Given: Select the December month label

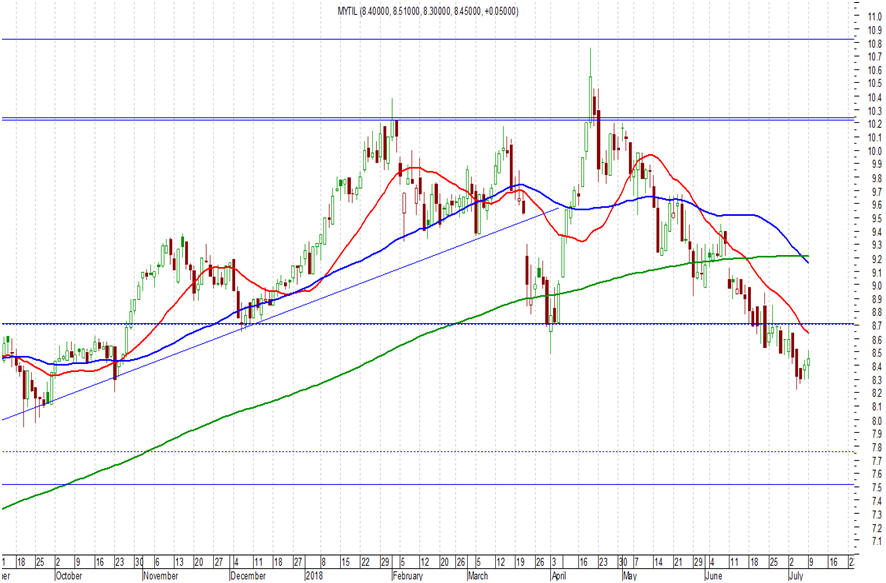Looking at the screenshot, I should [248, 576].
